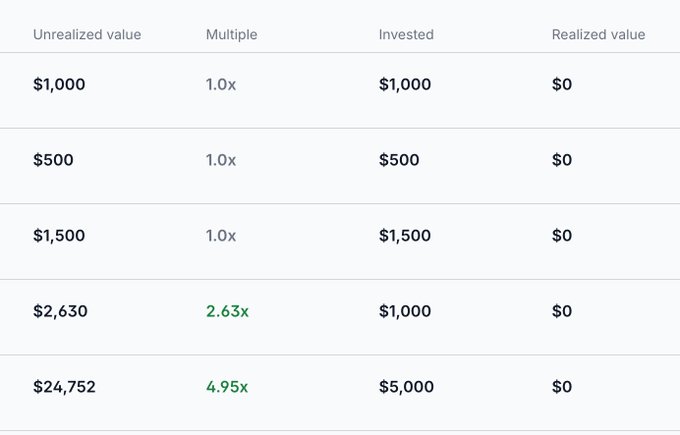This screenshot has width=680, height=435.
Task: Click the 1.0x multiple in the $1,500 row
Action: (x=221, y=235)
